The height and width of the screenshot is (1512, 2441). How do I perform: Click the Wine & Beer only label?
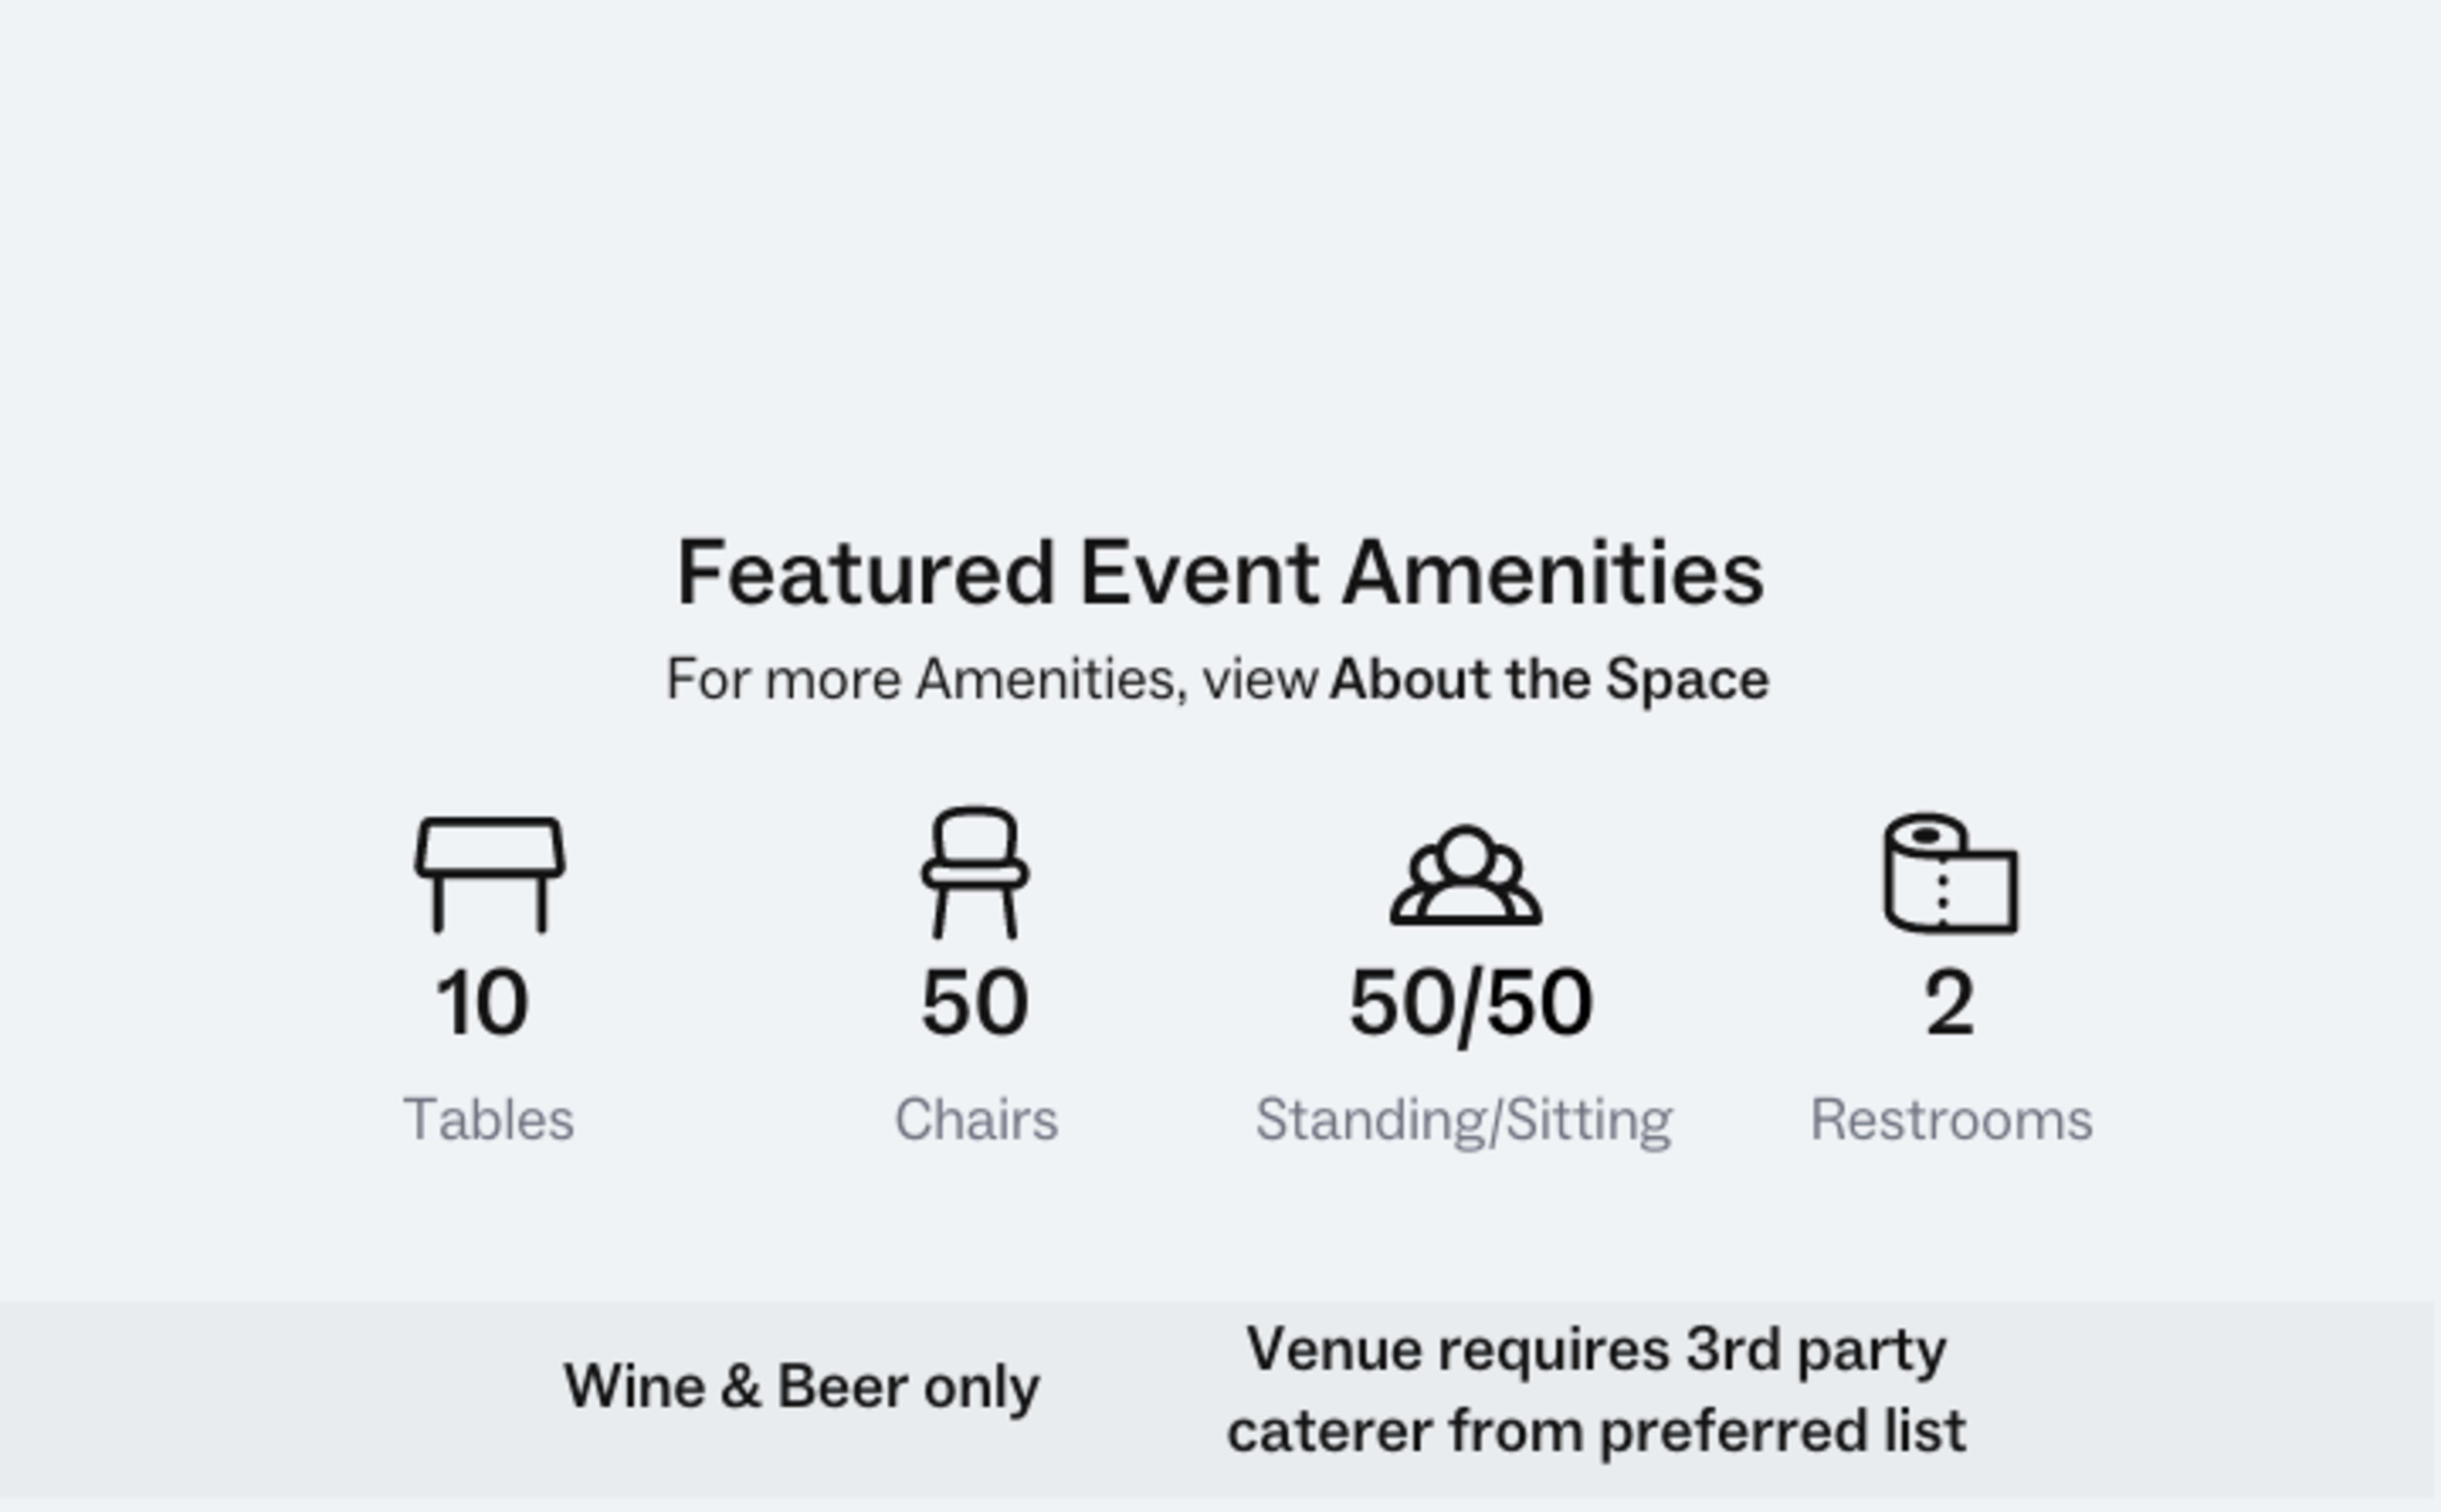tap(804, 1387)
